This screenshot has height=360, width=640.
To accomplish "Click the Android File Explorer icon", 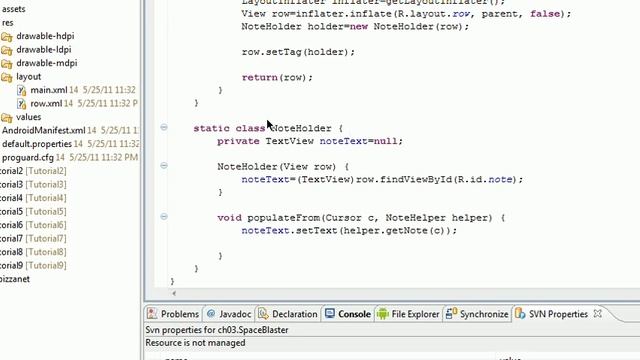I will (383, 314).
